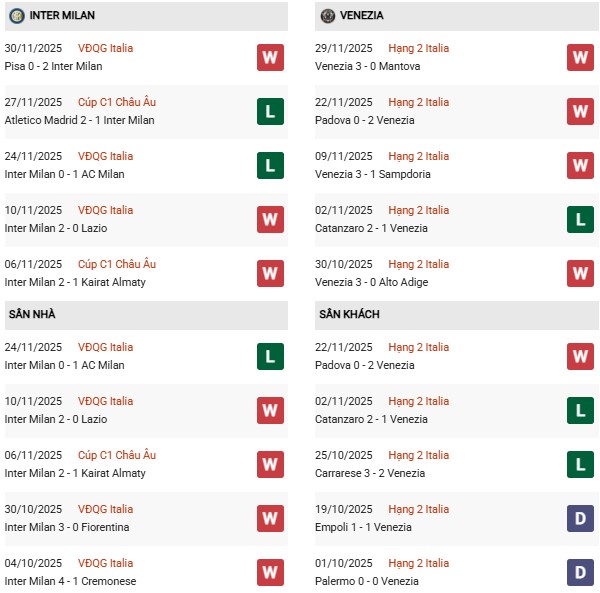The image size is (600, 593).
Task: Click the Venezia club logo
Action: [327, 16]
